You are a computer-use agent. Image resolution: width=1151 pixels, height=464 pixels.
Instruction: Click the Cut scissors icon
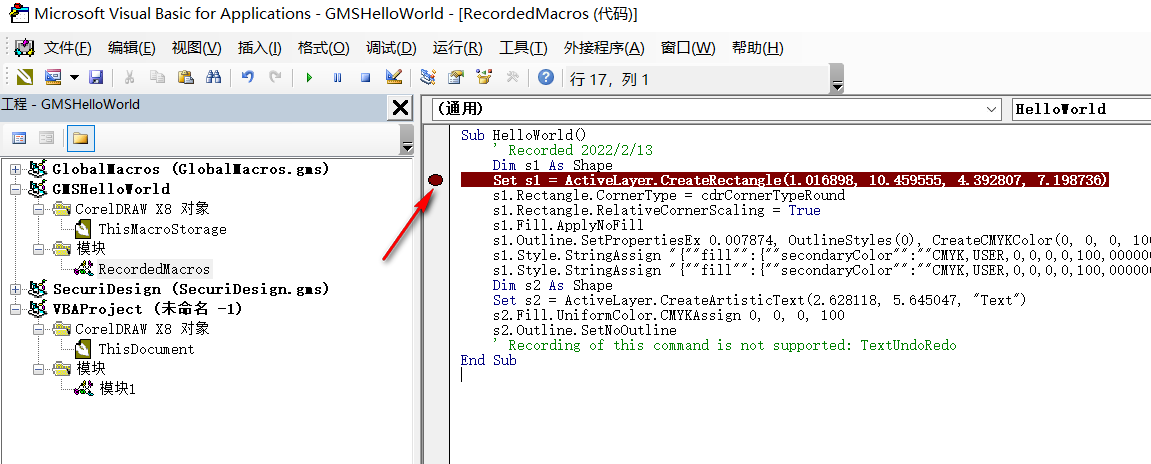click(x=129, y=76)
